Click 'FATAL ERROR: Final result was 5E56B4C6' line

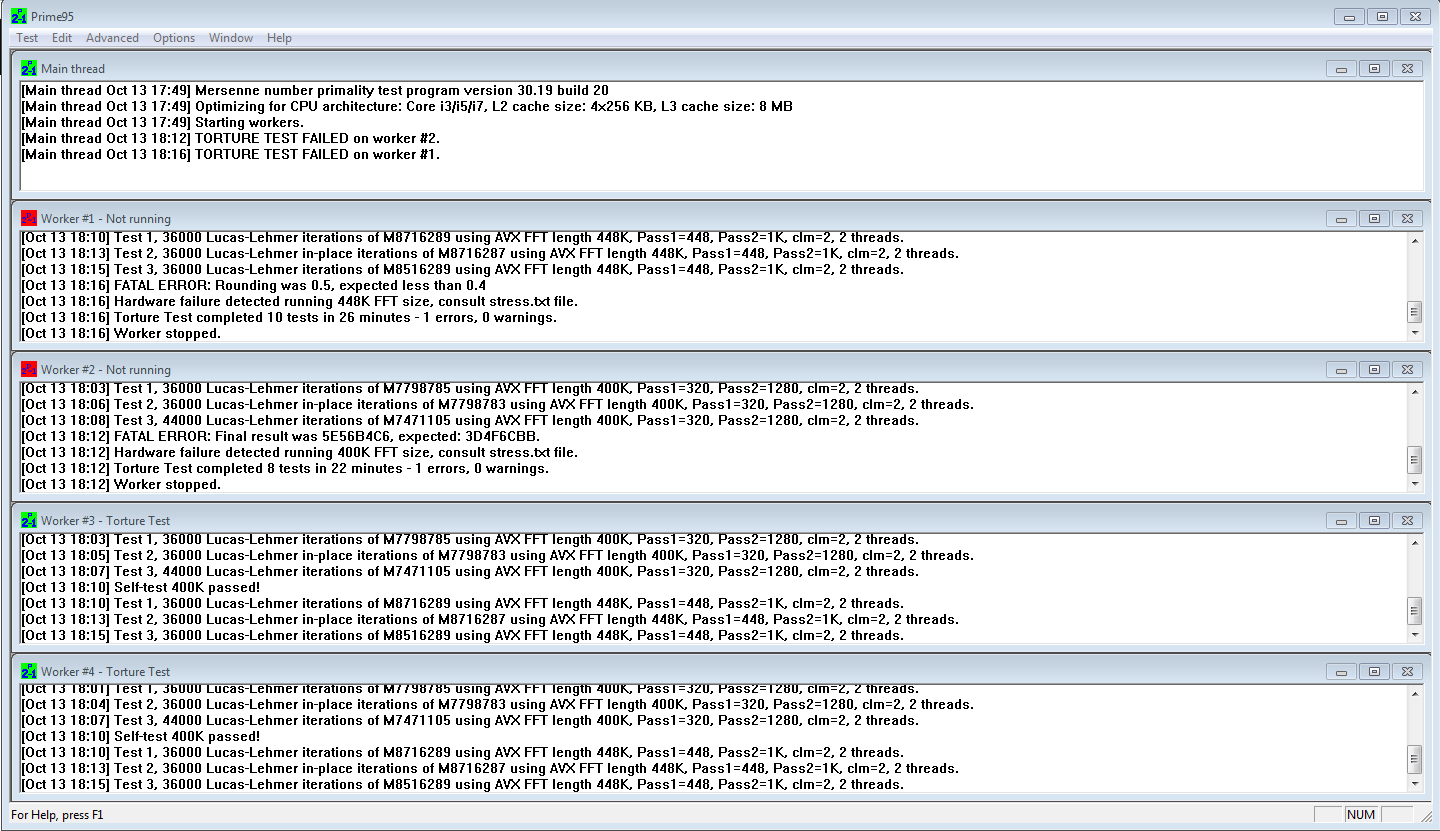(281, 436)
